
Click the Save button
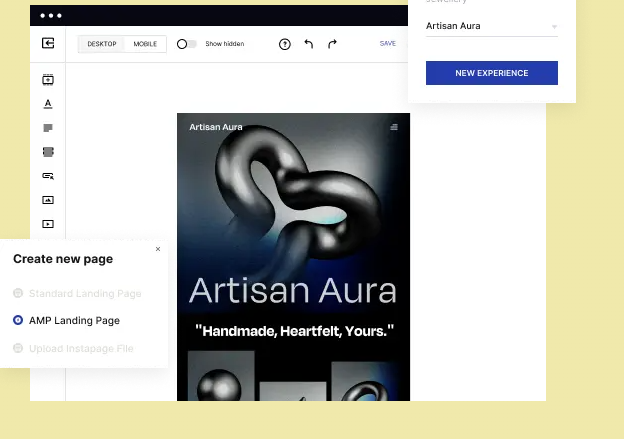click(x=388, y=43)
